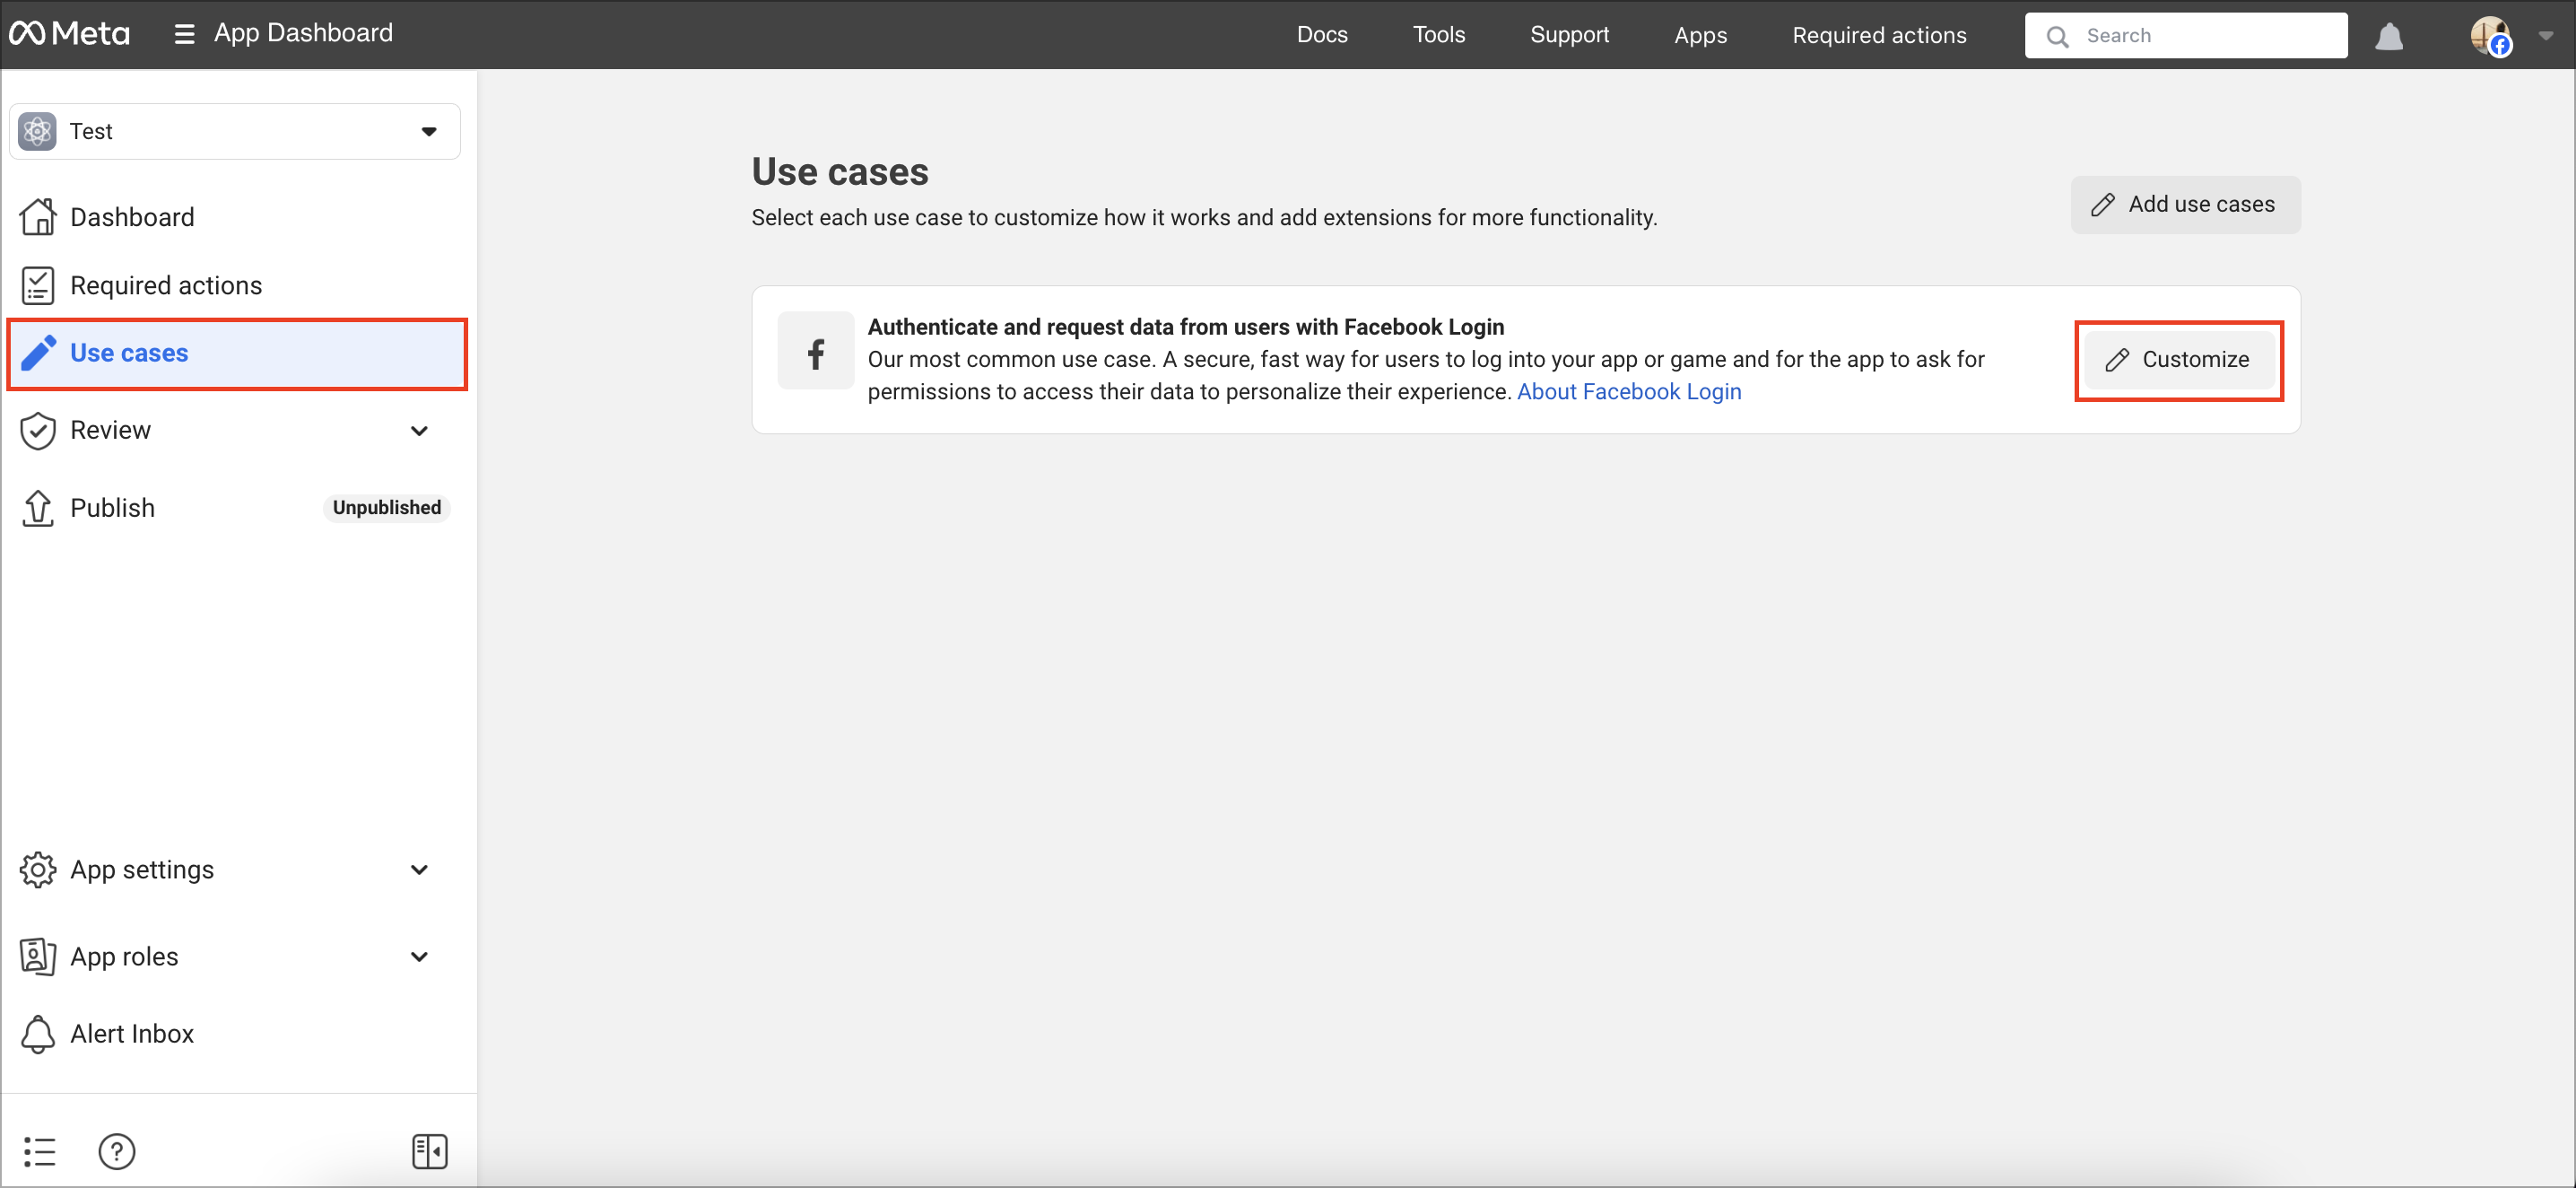Screen dimensions: 2576x1188
Task: Collapse the sidebar panel icon
Action: (x=430, y=1152)
